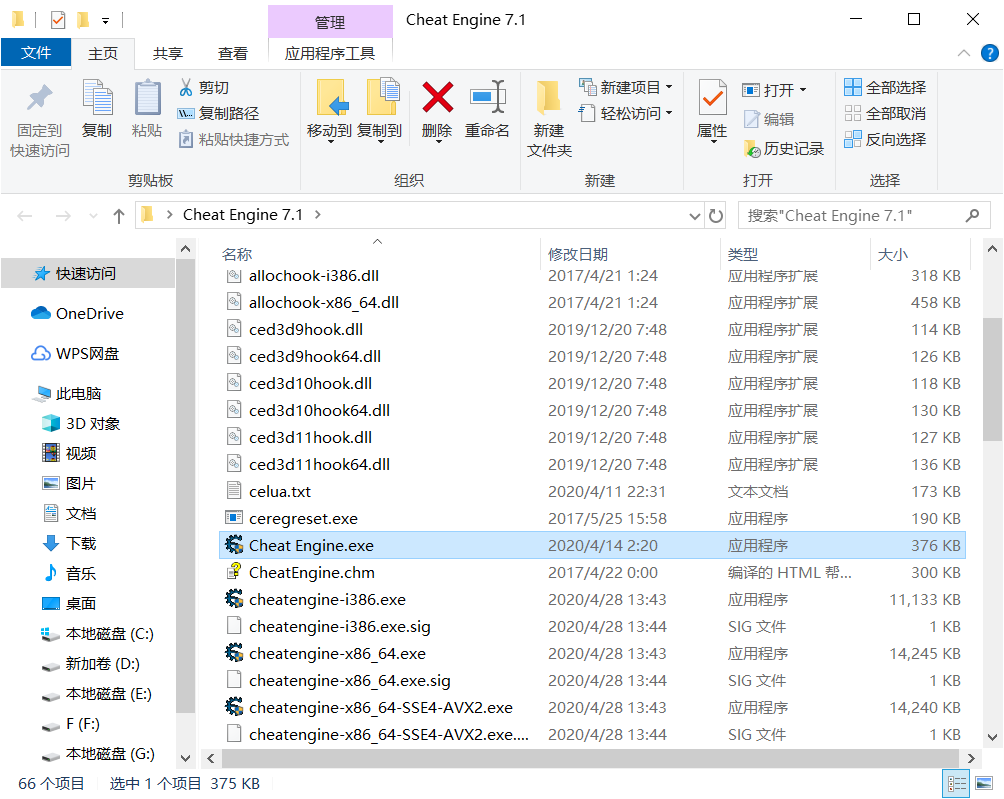
Task: Click the Paste (粘贴) ribbon icon
Action: tap(147, 99)
